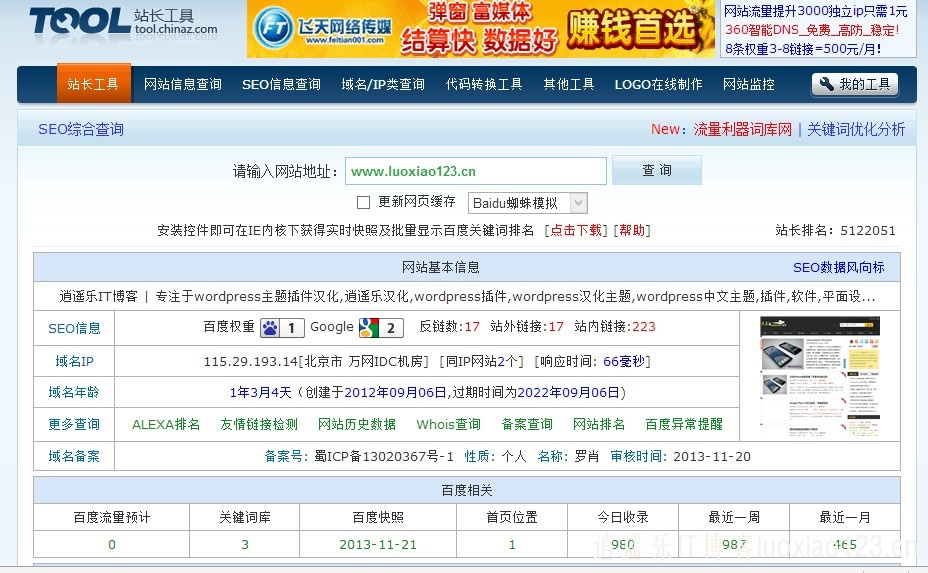Open the 网站信息查询 menu
Viewport: 928px width, 573px height.
182,85
